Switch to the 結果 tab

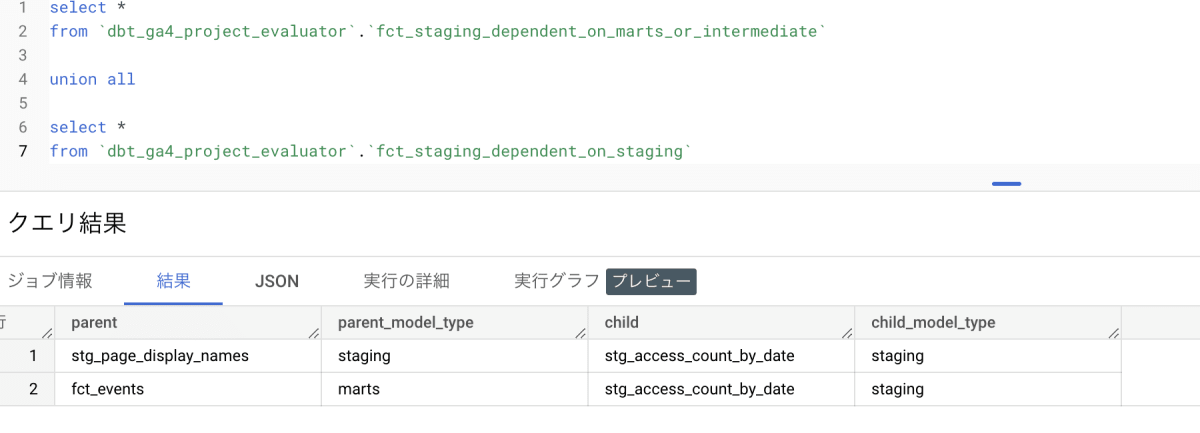(x=173, y=281)
